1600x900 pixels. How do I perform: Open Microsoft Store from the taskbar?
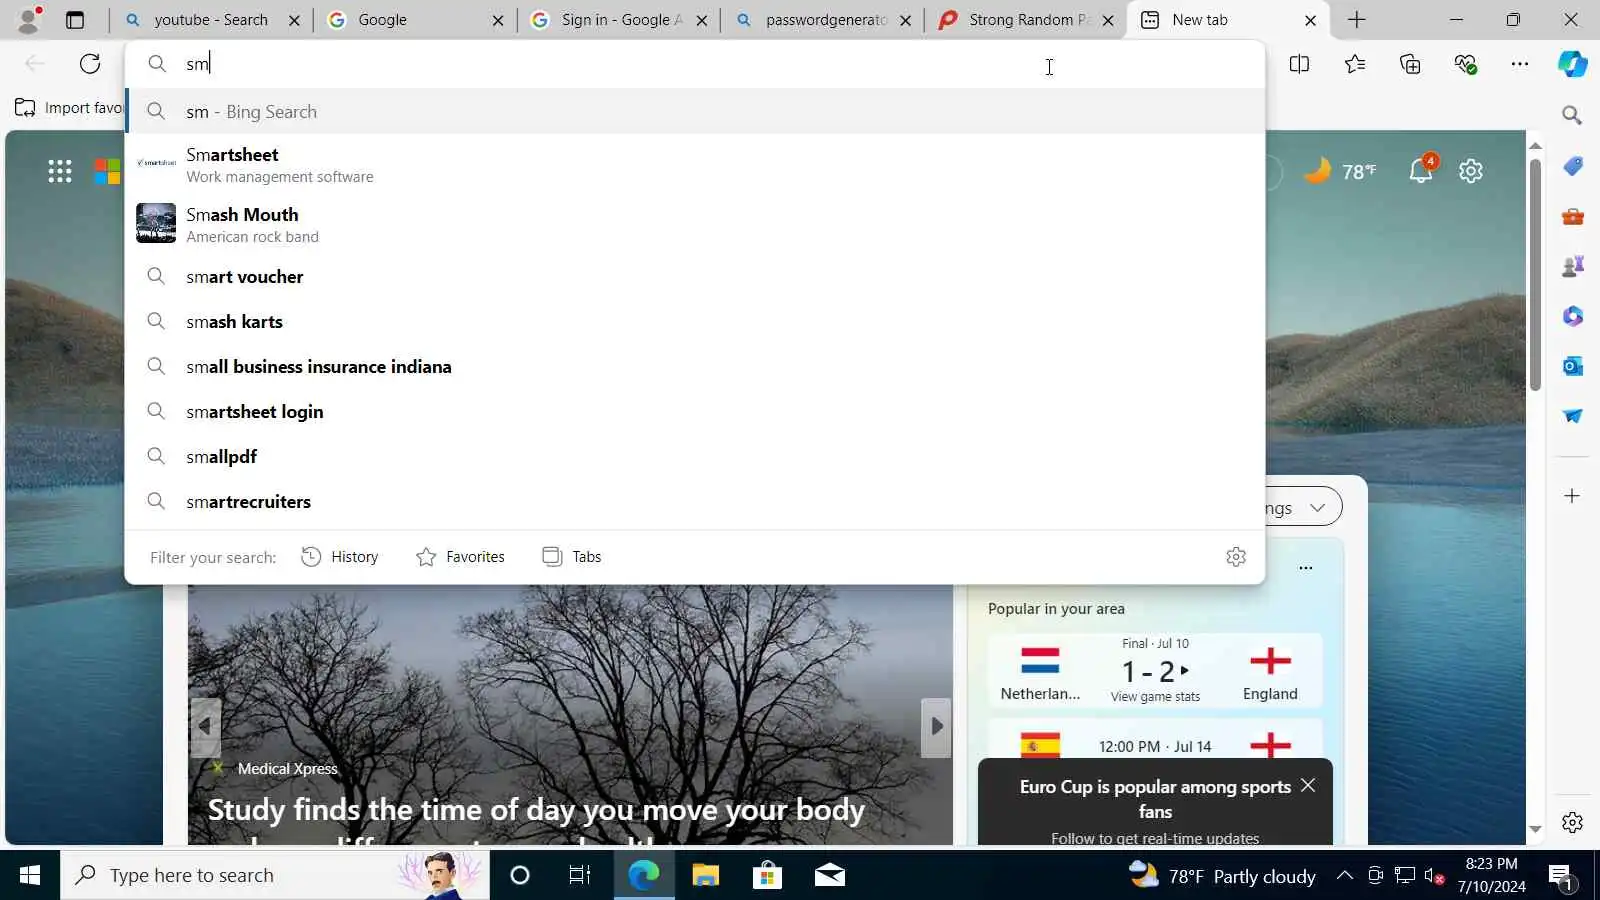click(767, 875)
